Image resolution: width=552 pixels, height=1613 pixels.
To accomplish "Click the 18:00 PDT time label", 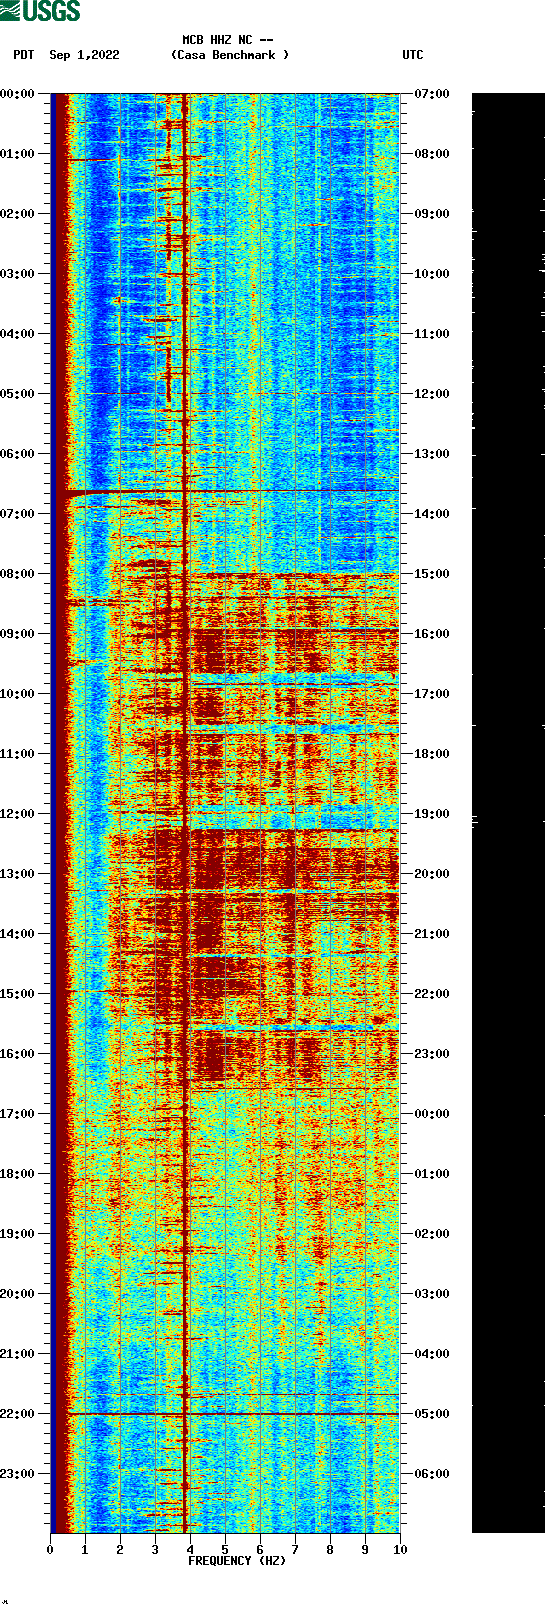I will (18, 1174).
